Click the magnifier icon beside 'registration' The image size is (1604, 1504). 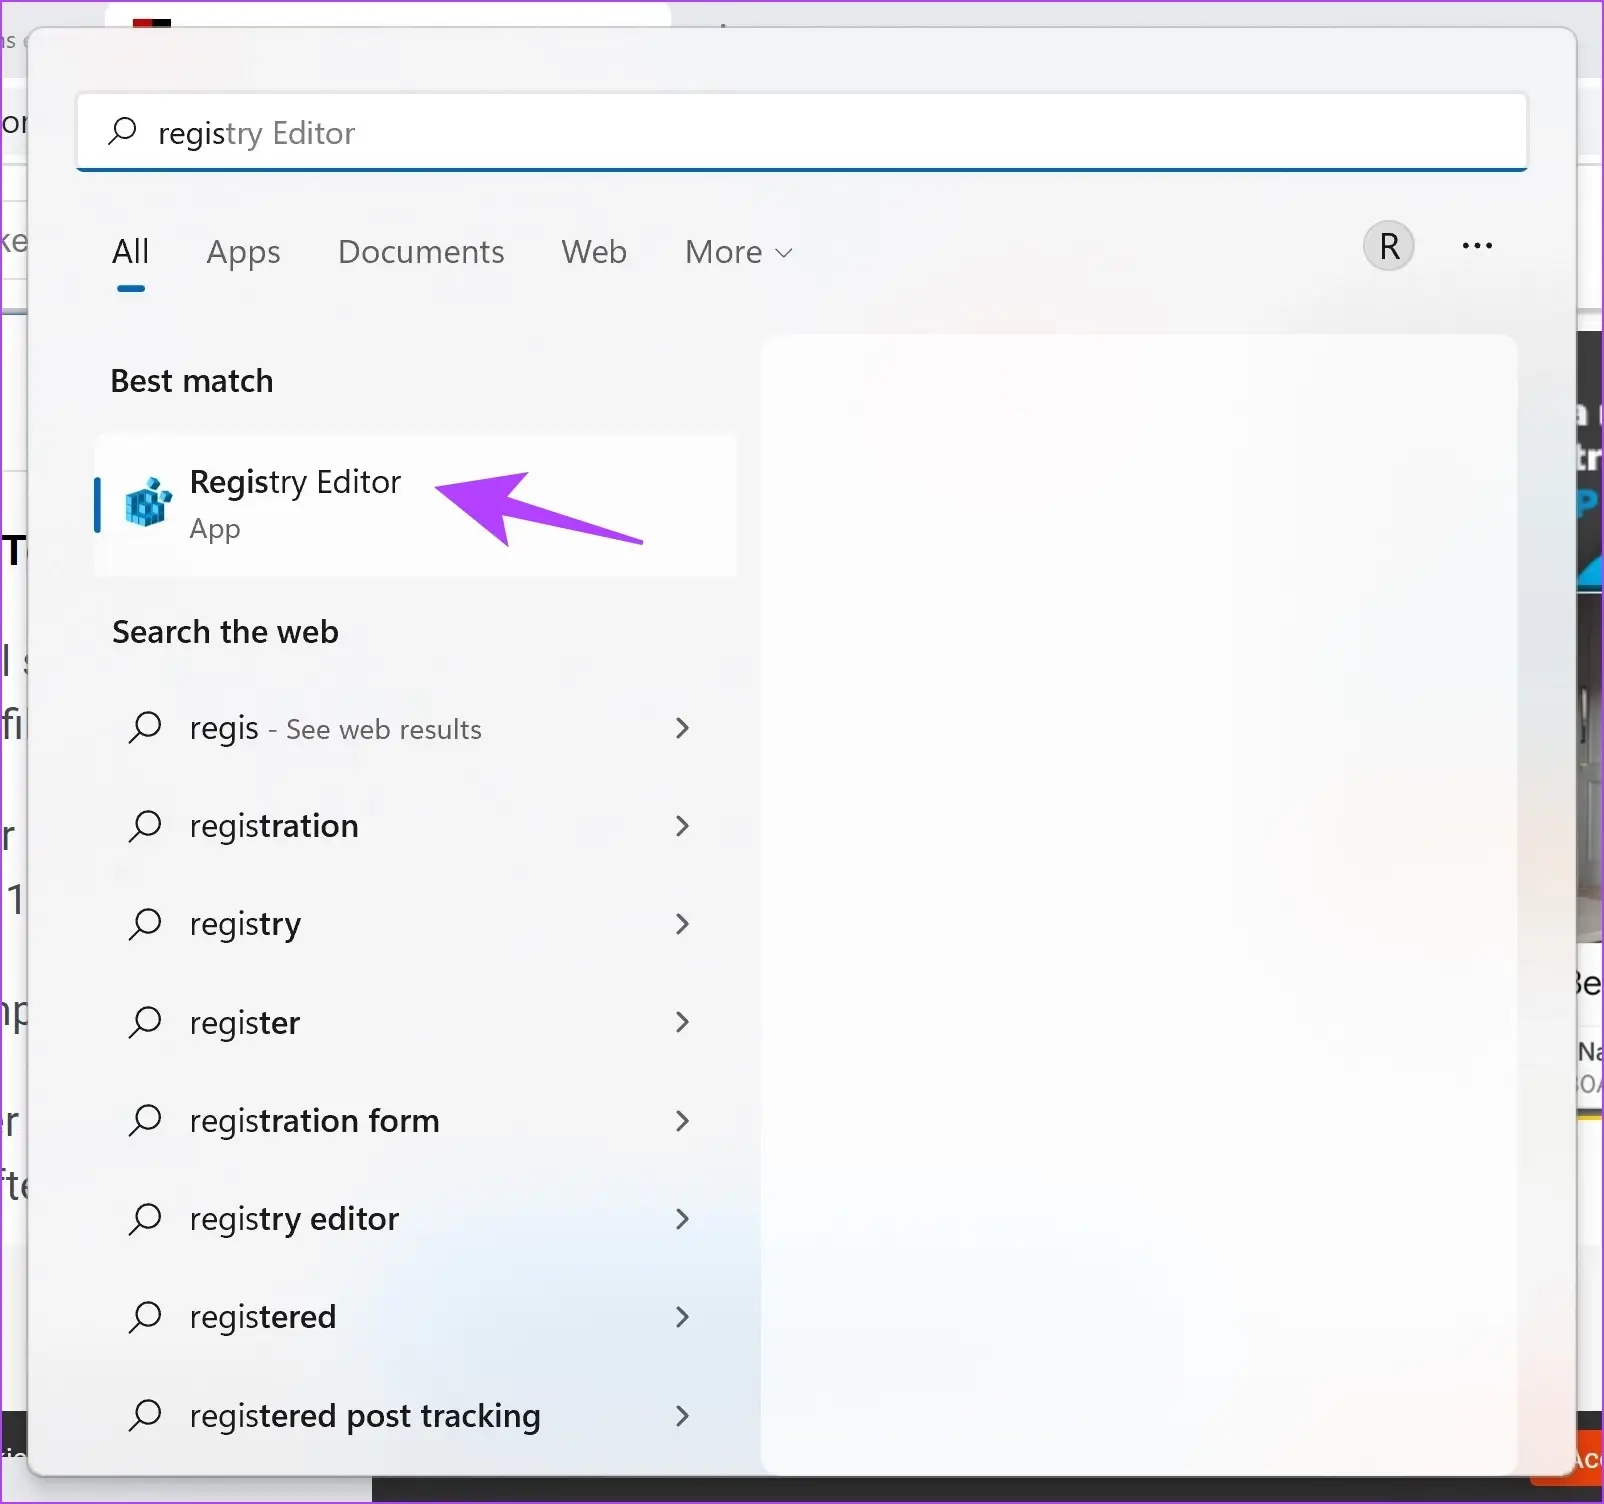(145, 826)
